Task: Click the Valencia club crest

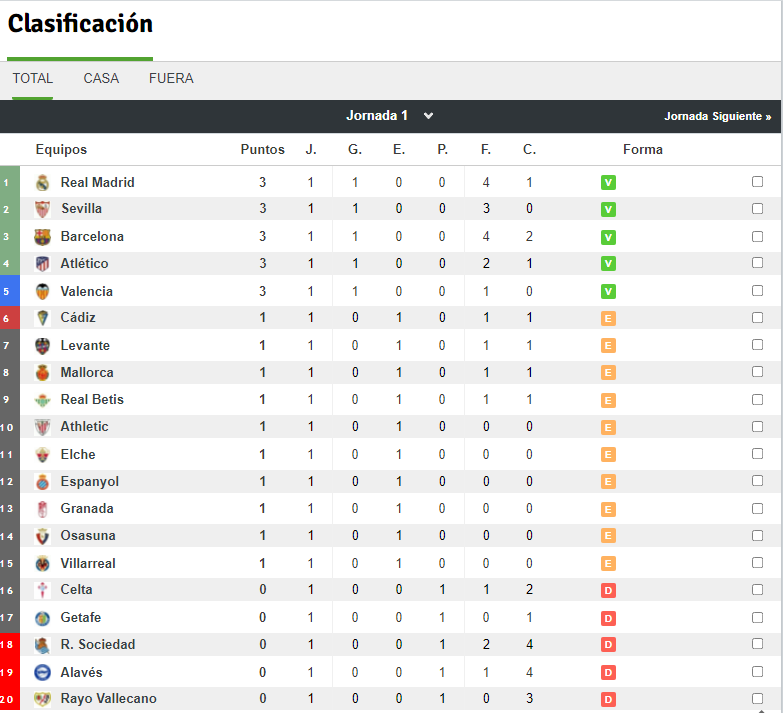Action: [42, 292]
